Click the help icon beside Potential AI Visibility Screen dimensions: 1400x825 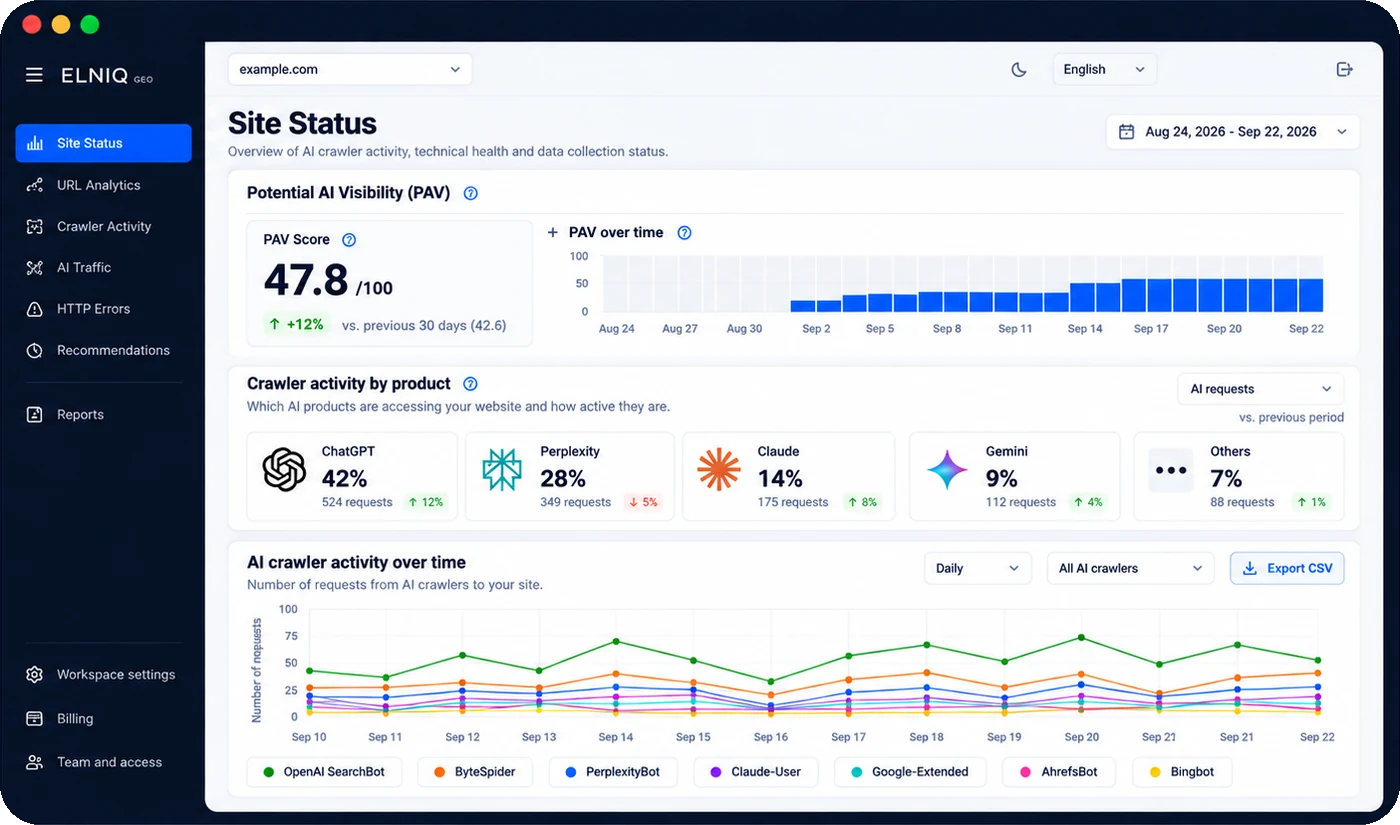click(471, 193)
